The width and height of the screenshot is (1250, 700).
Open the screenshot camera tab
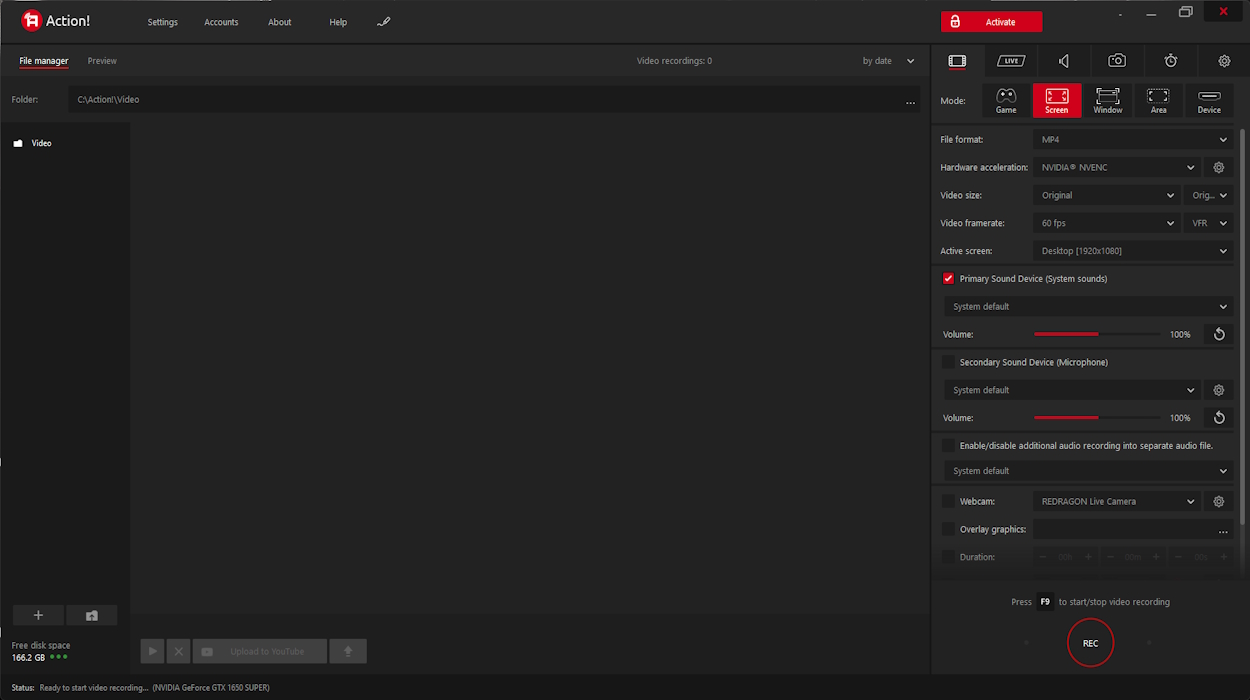click(1117, 61)
